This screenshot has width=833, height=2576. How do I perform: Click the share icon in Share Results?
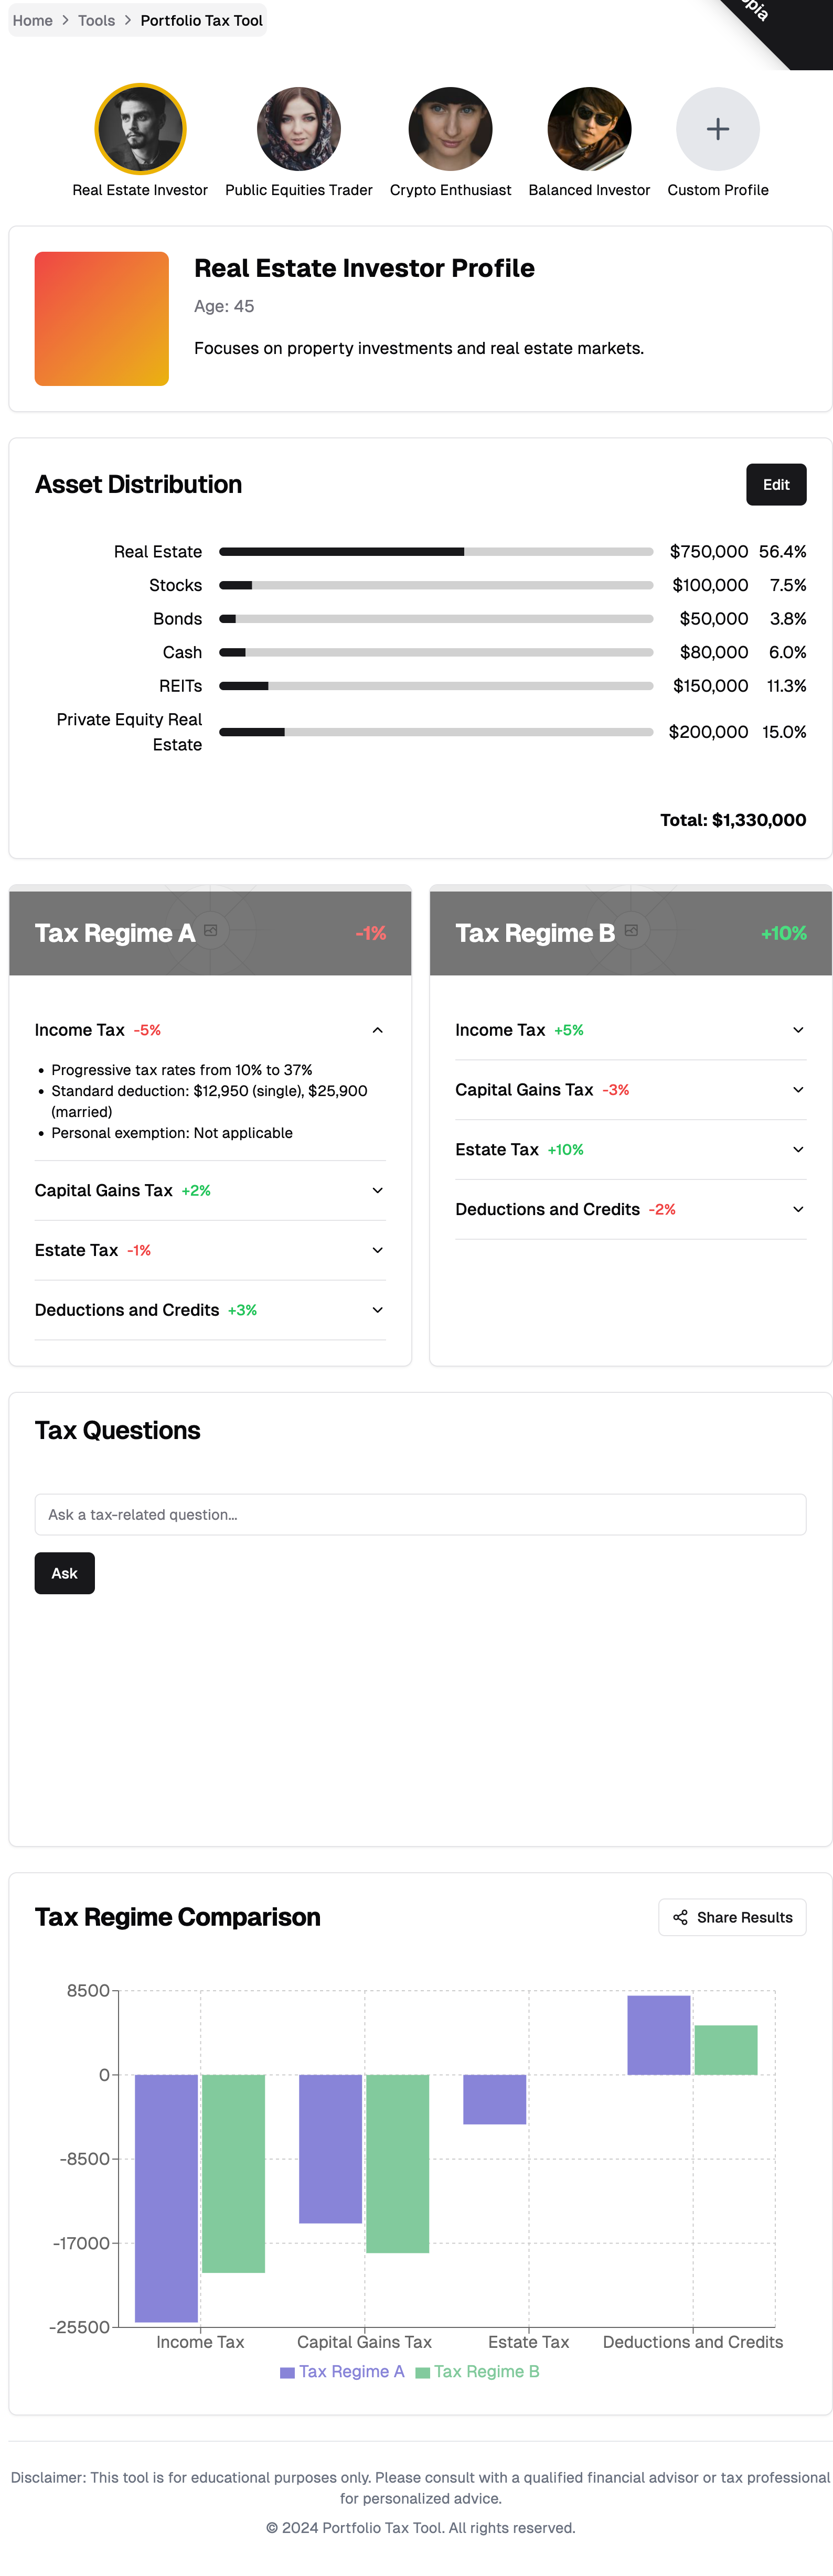click(x=680, y=1917)
